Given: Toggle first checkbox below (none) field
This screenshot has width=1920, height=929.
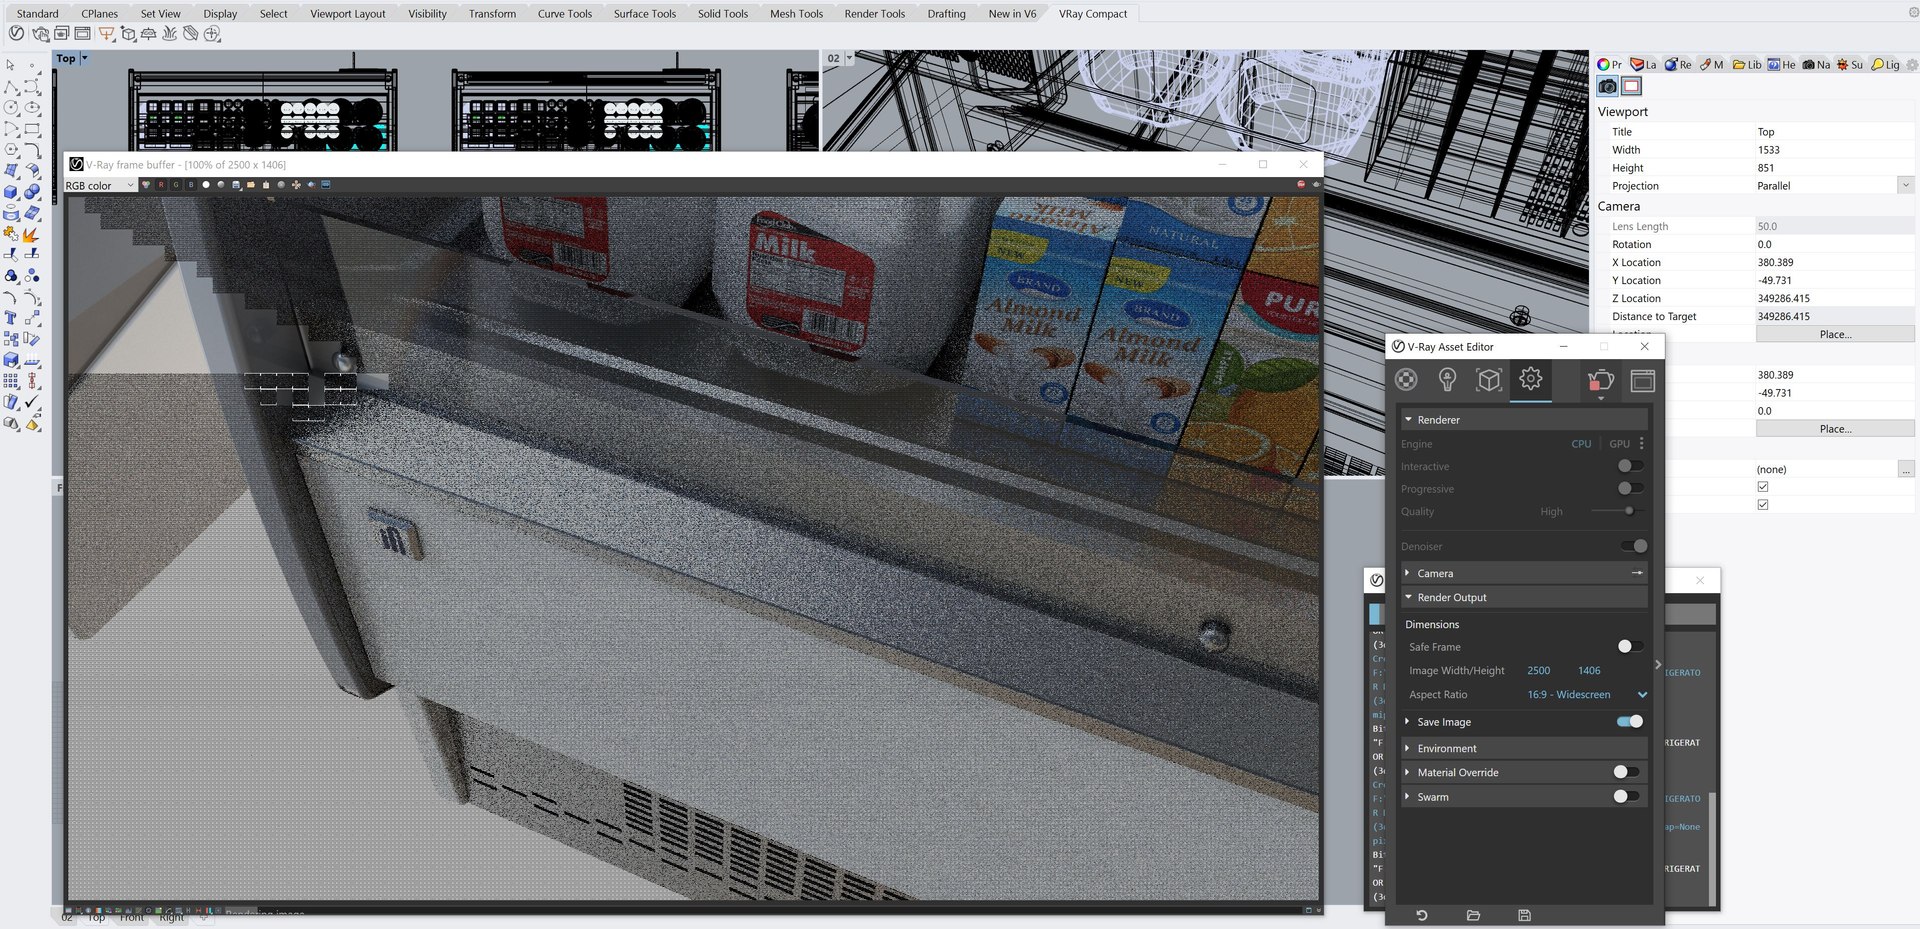Looking at the screenshot, I should (1763, 487).
